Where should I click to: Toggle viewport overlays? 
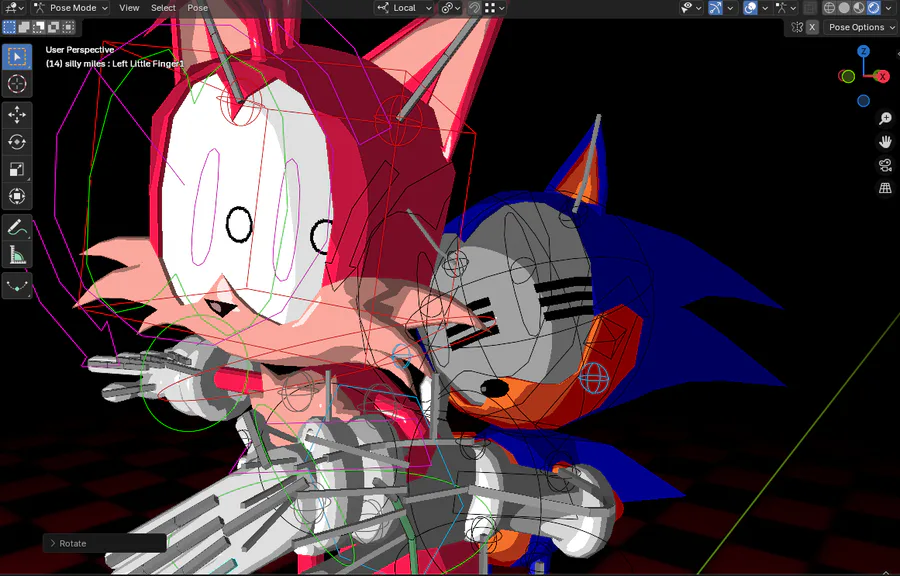750,7
